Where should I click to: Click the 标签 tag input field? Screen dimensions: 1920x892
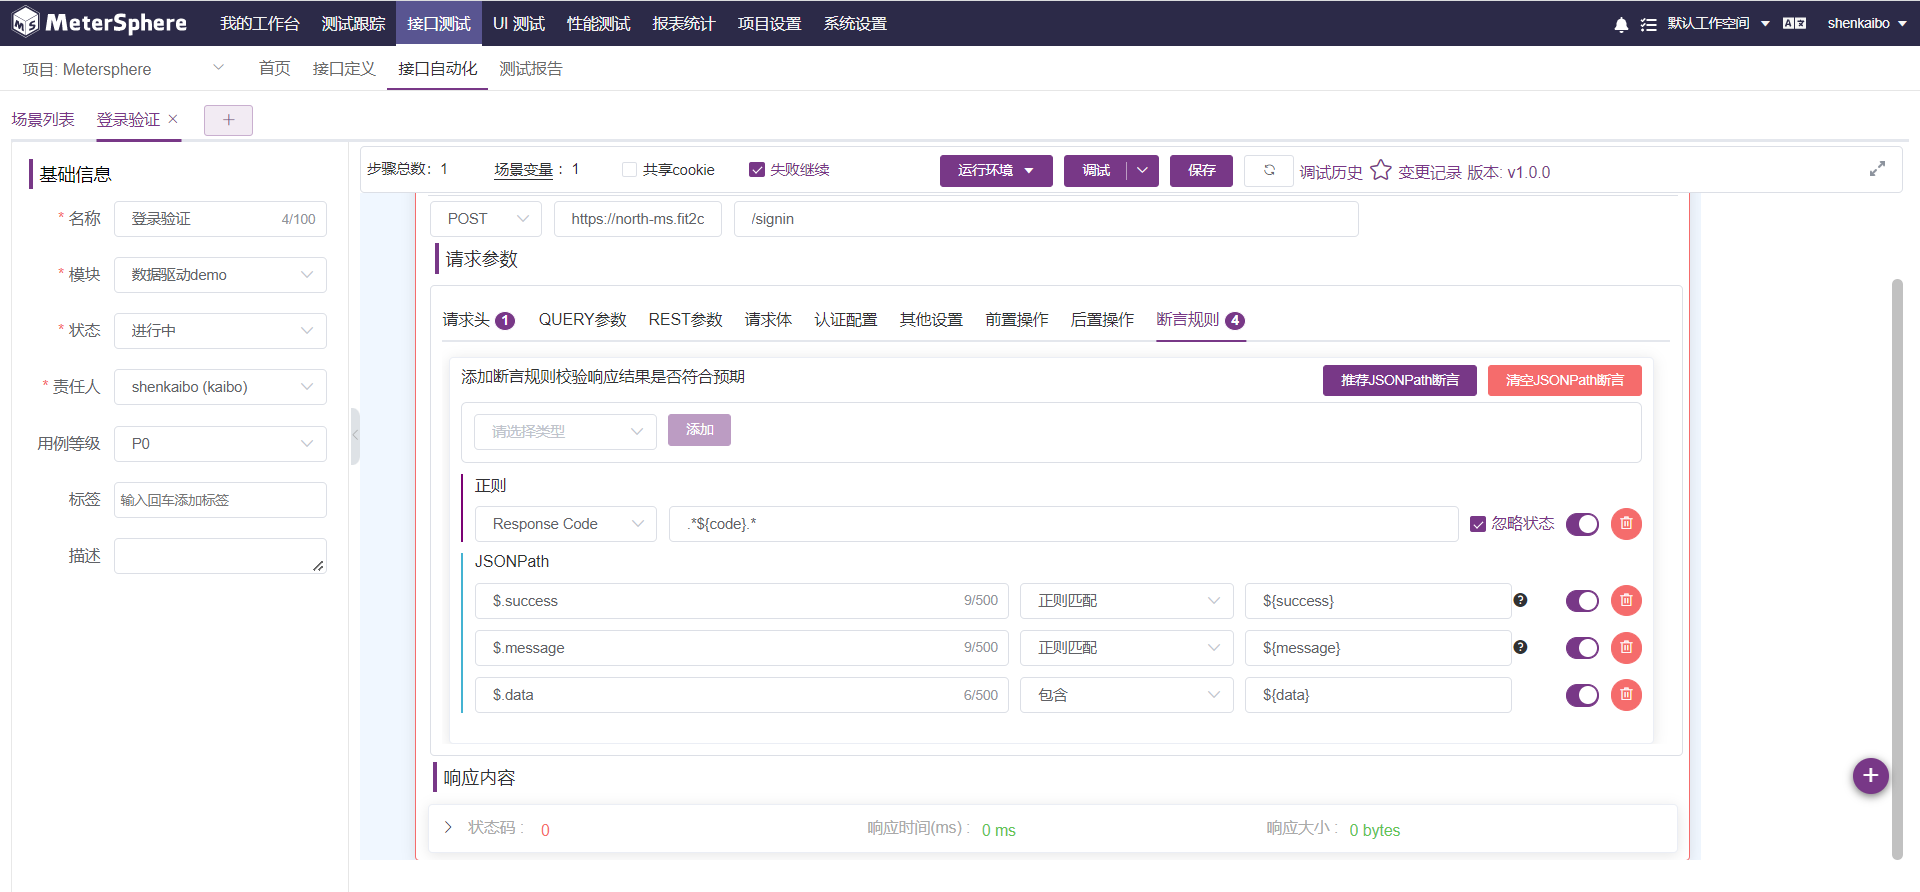(x=220, y=500)
